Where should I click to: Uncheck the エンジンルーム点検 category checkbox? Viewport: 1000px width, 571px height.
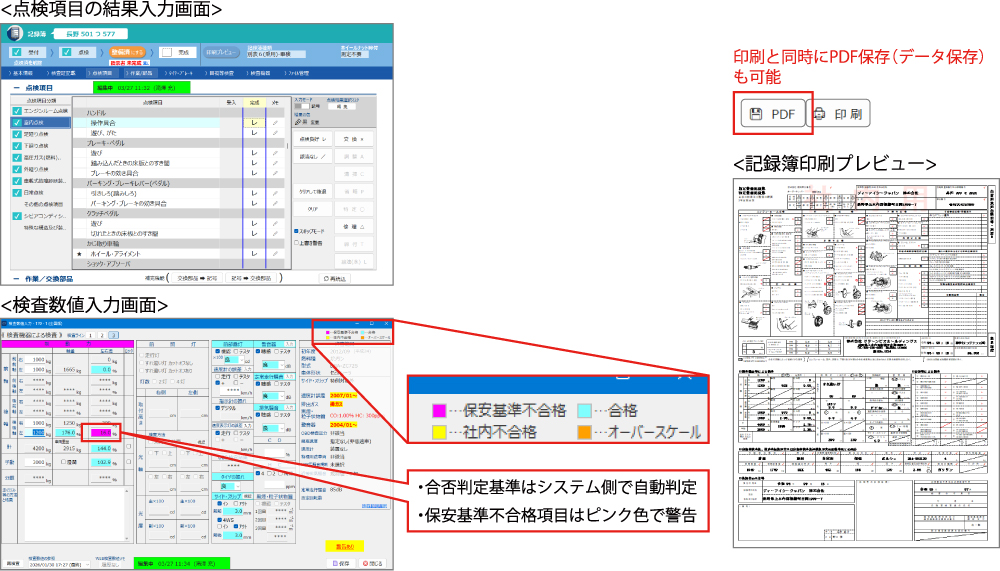(17, 110)
